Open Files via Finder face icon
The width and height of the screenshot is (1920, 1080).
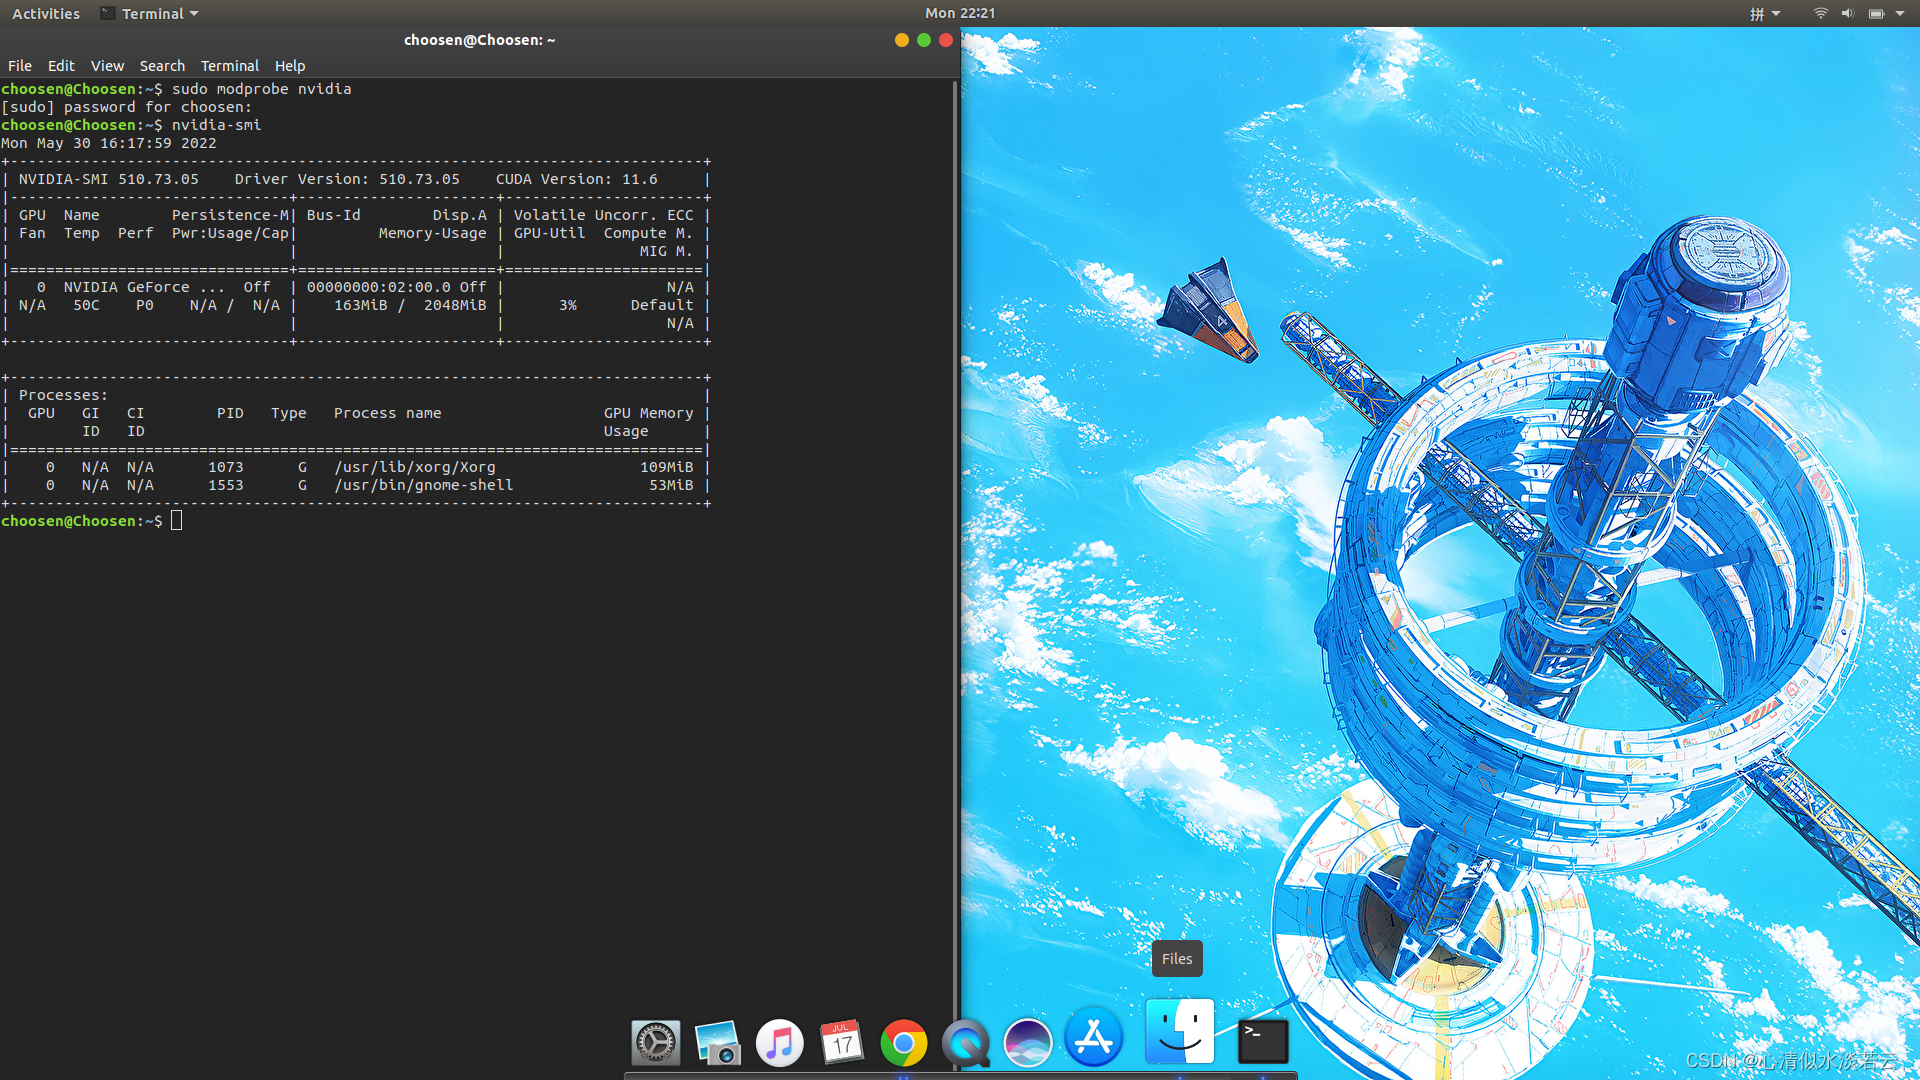[1179, 1032]
